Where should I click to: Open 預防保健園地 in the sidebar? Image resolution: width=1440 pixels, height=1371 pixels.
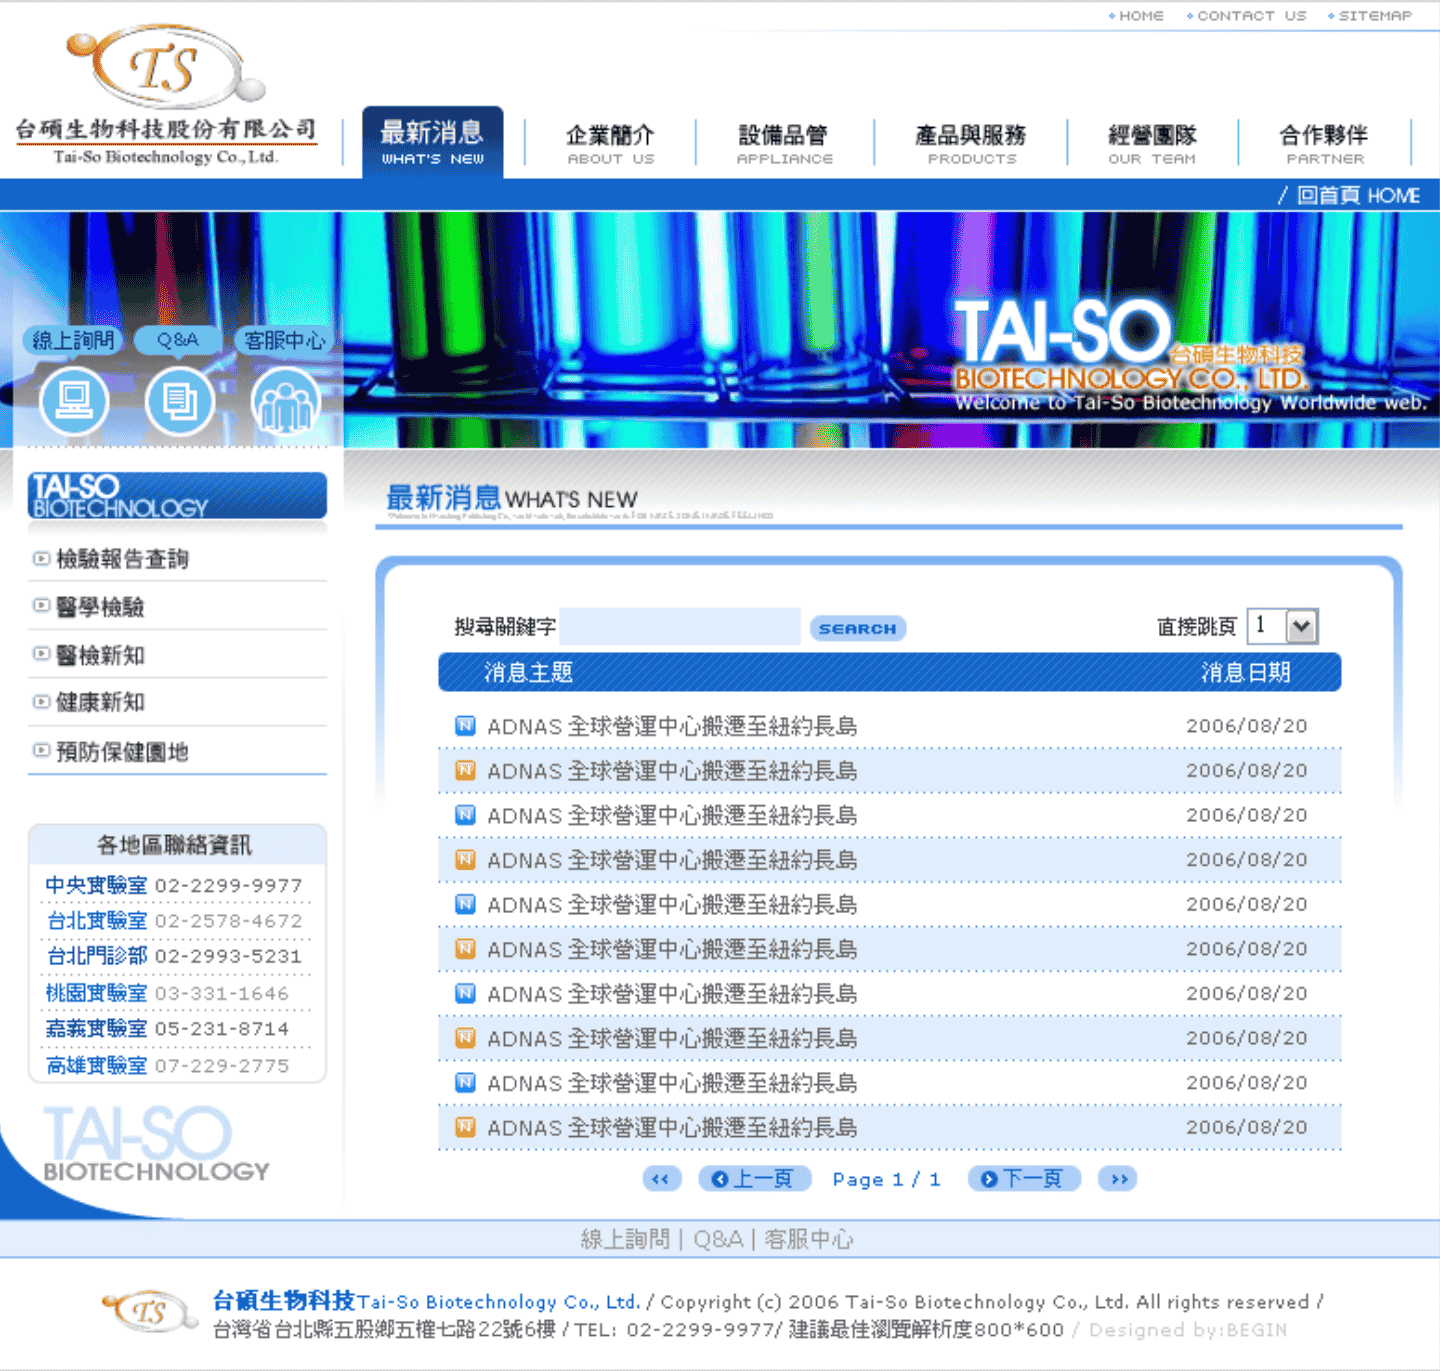(x=122, y=752)
